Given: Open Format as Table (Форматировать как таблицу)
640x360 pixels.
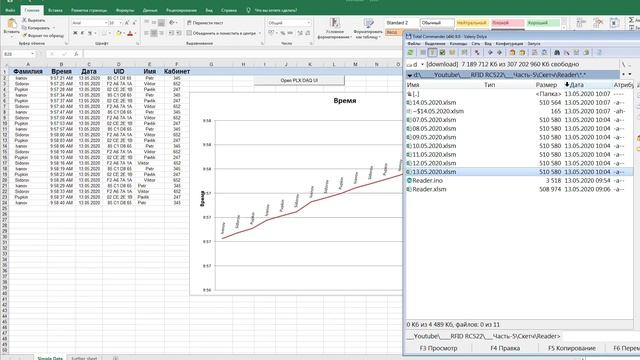Looking at the screenshot, I should (368, 28).
